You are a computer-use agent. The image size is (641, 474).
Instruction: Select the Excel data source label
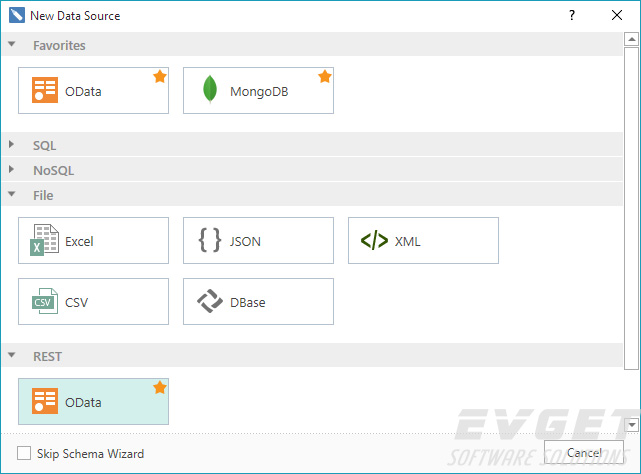click(79, 241)
